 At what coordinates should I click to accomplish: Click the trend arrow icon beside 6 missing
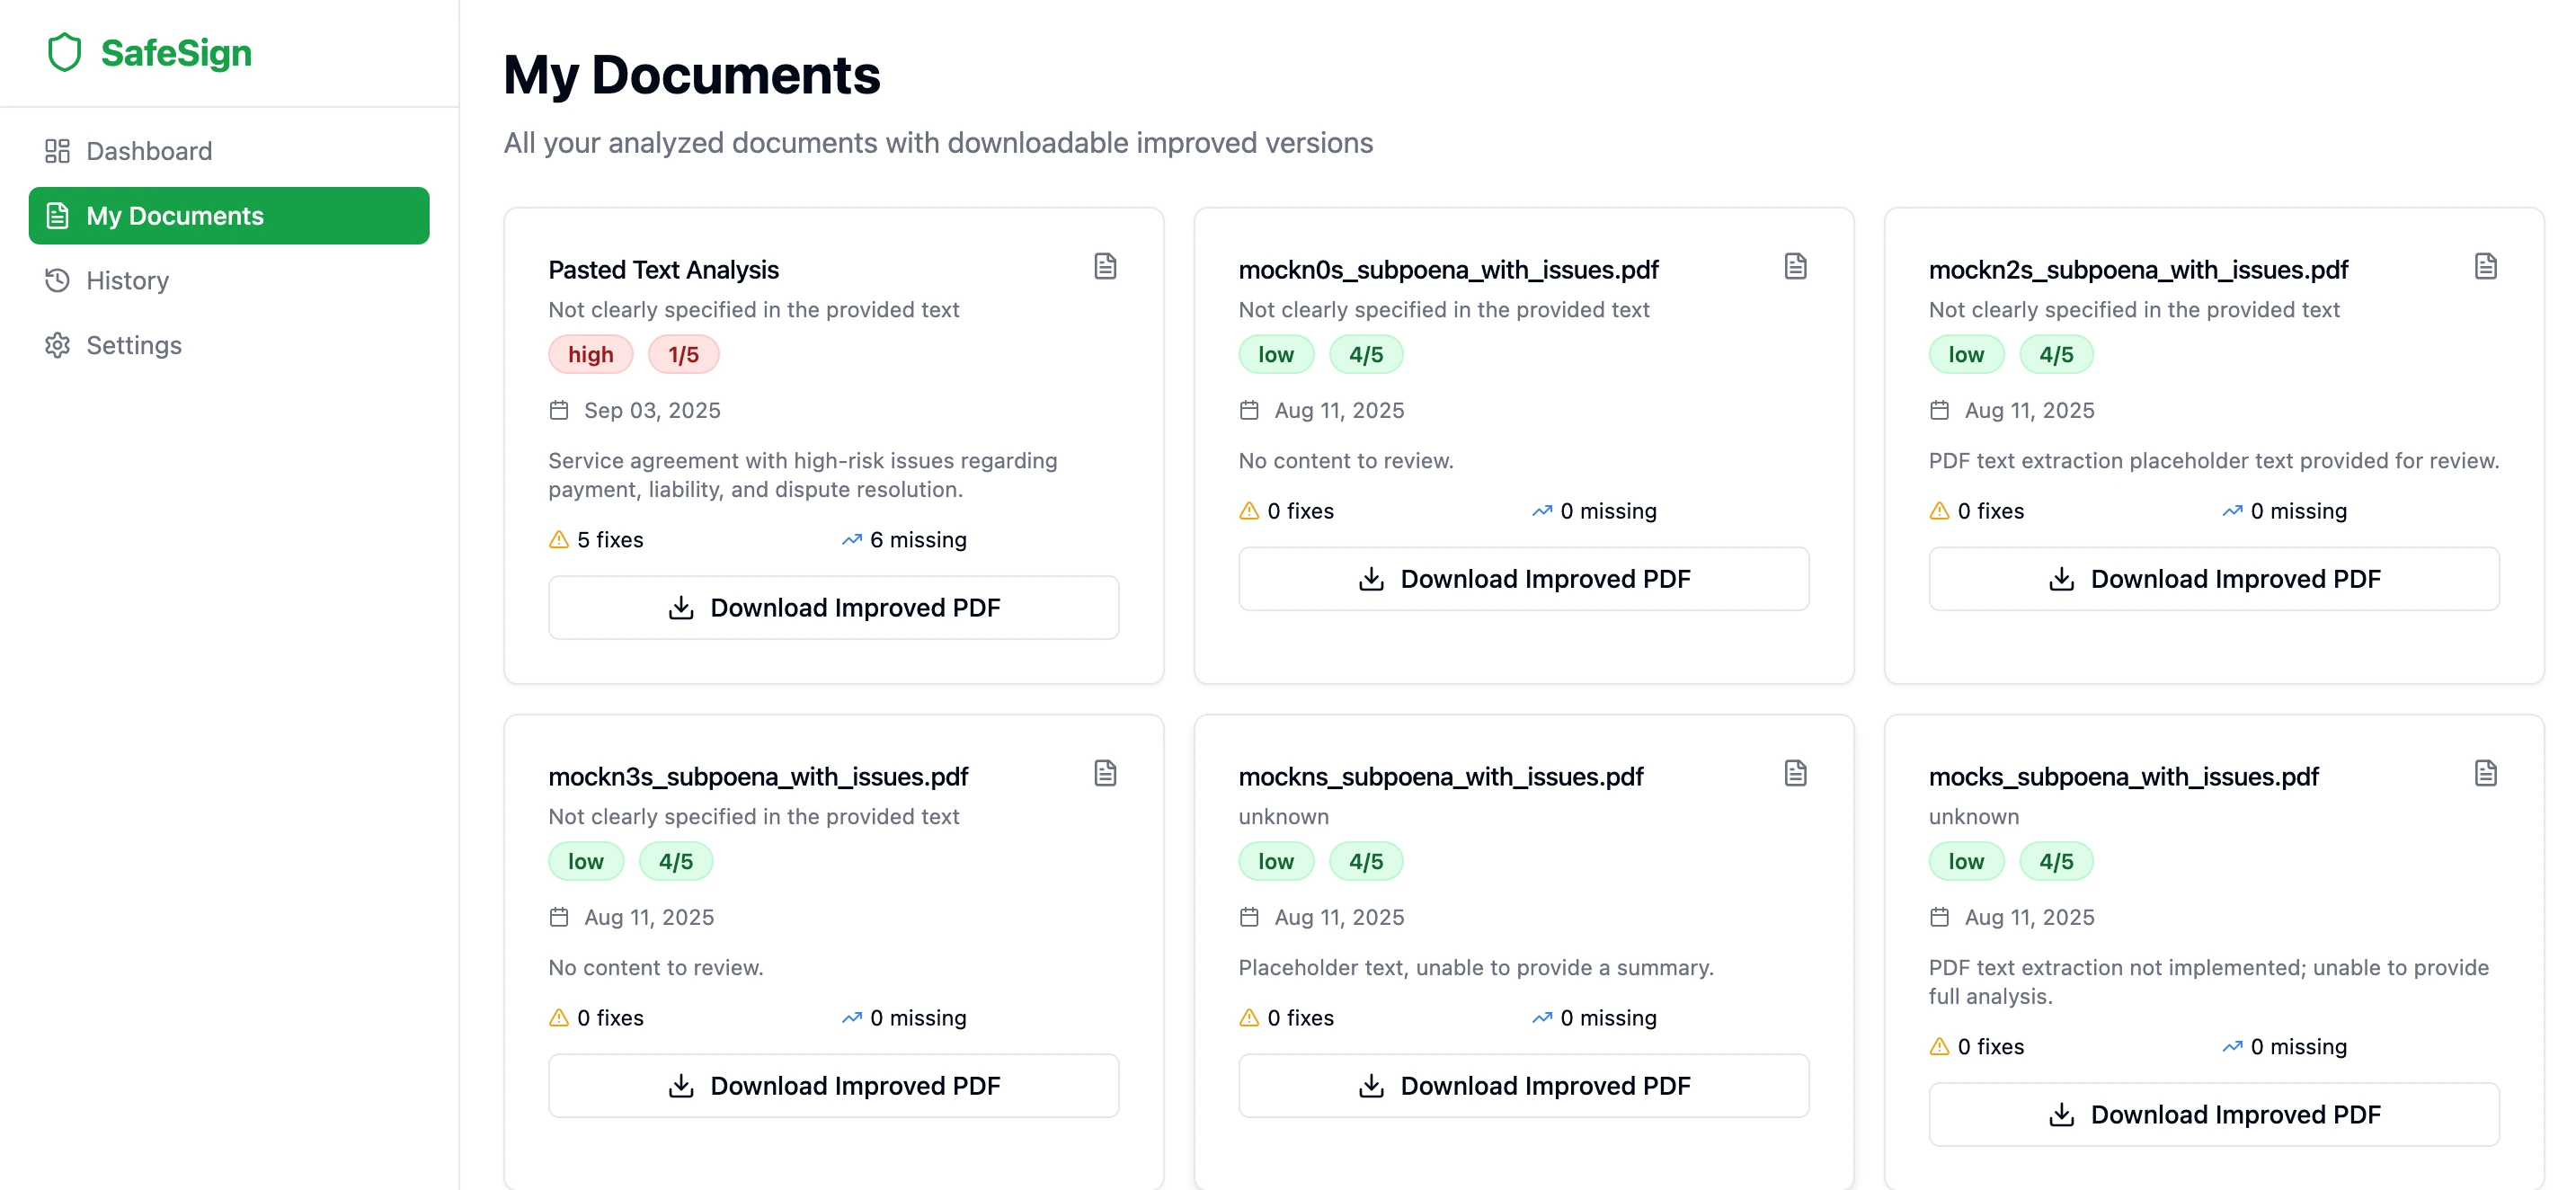[851, 540]
